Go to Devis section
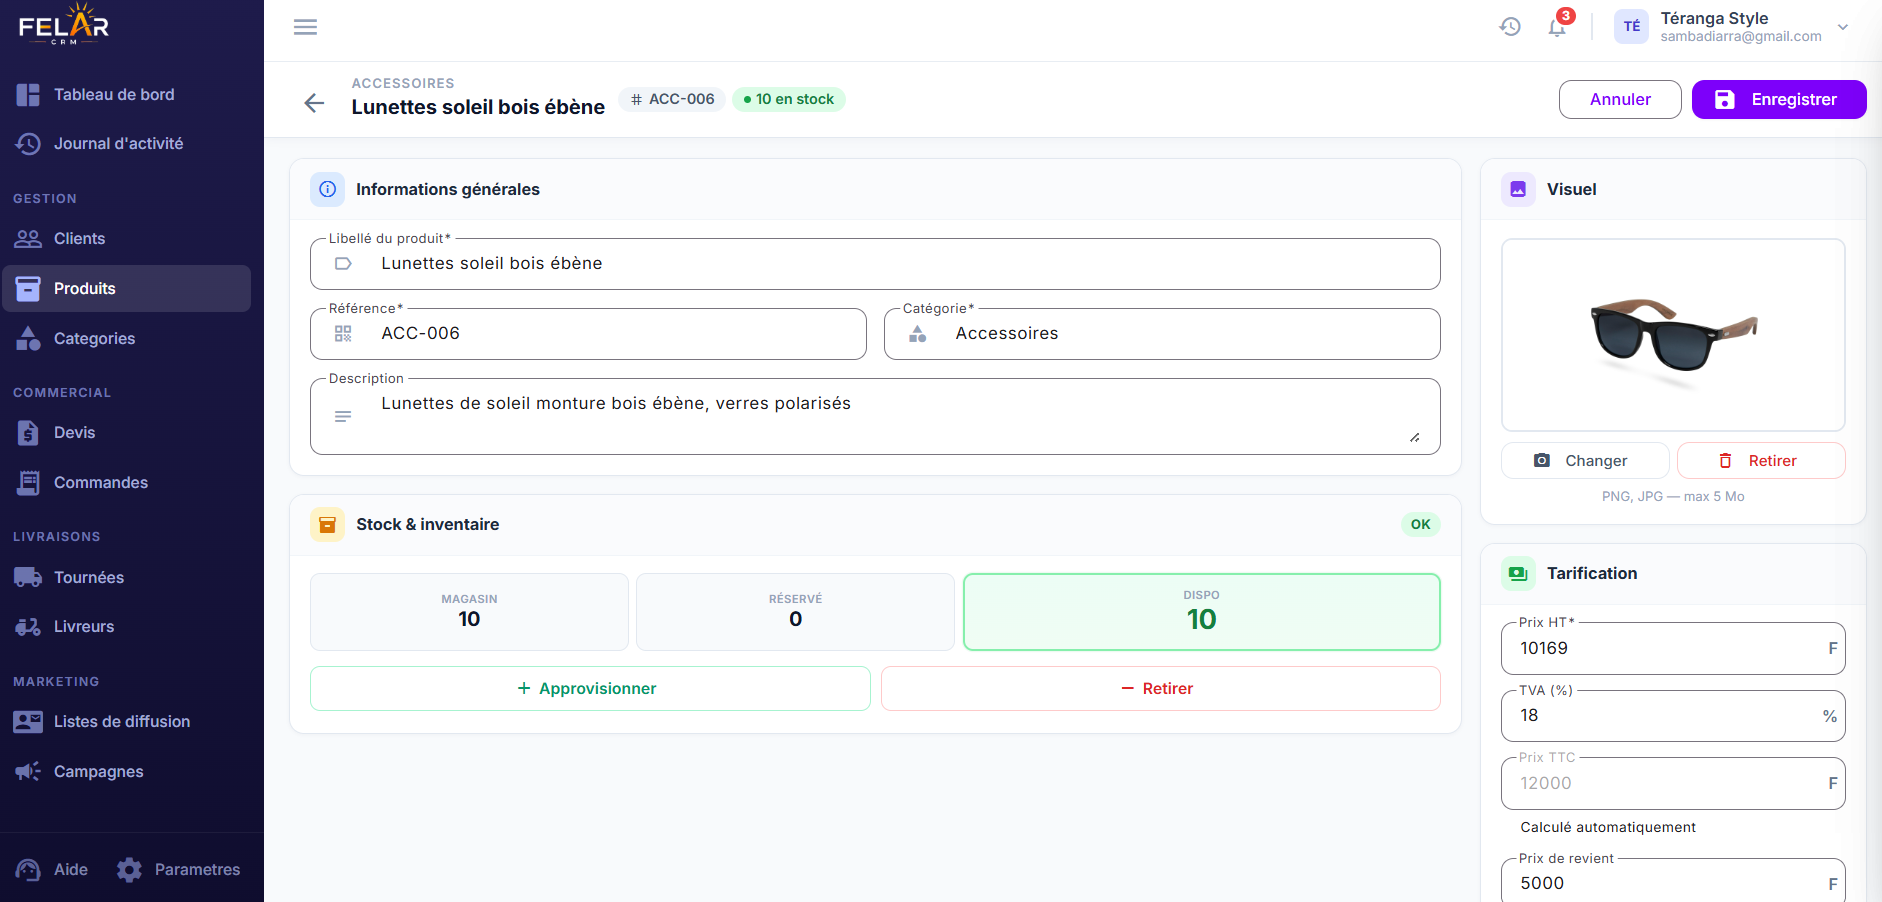The height and width of the screenshot is (902, 1882). coord(127,433)
